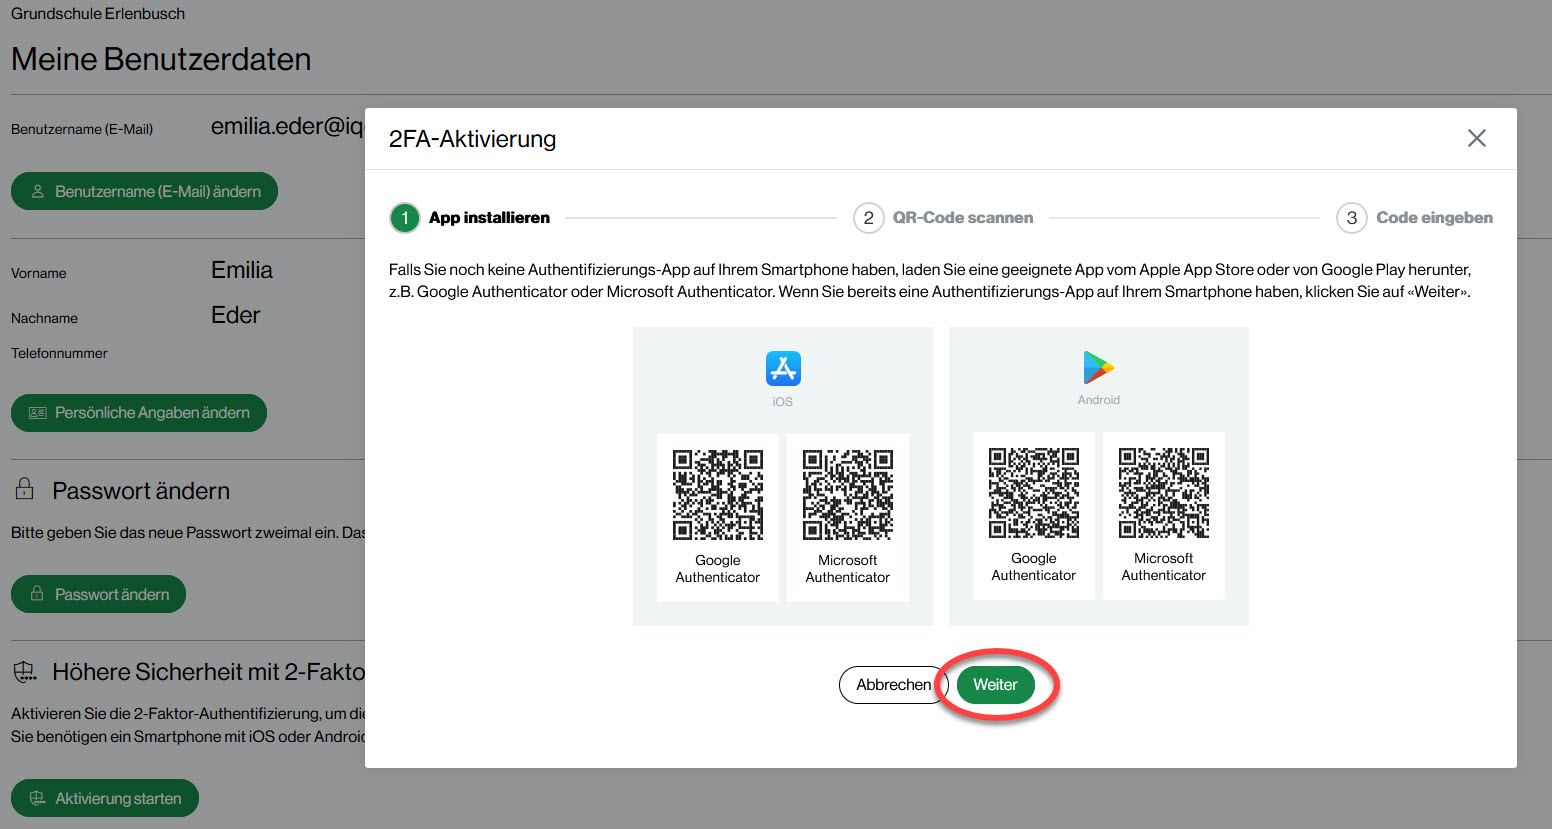
Task: Click the lock icon beside Passwort ändern
Action: click(25, 489)
